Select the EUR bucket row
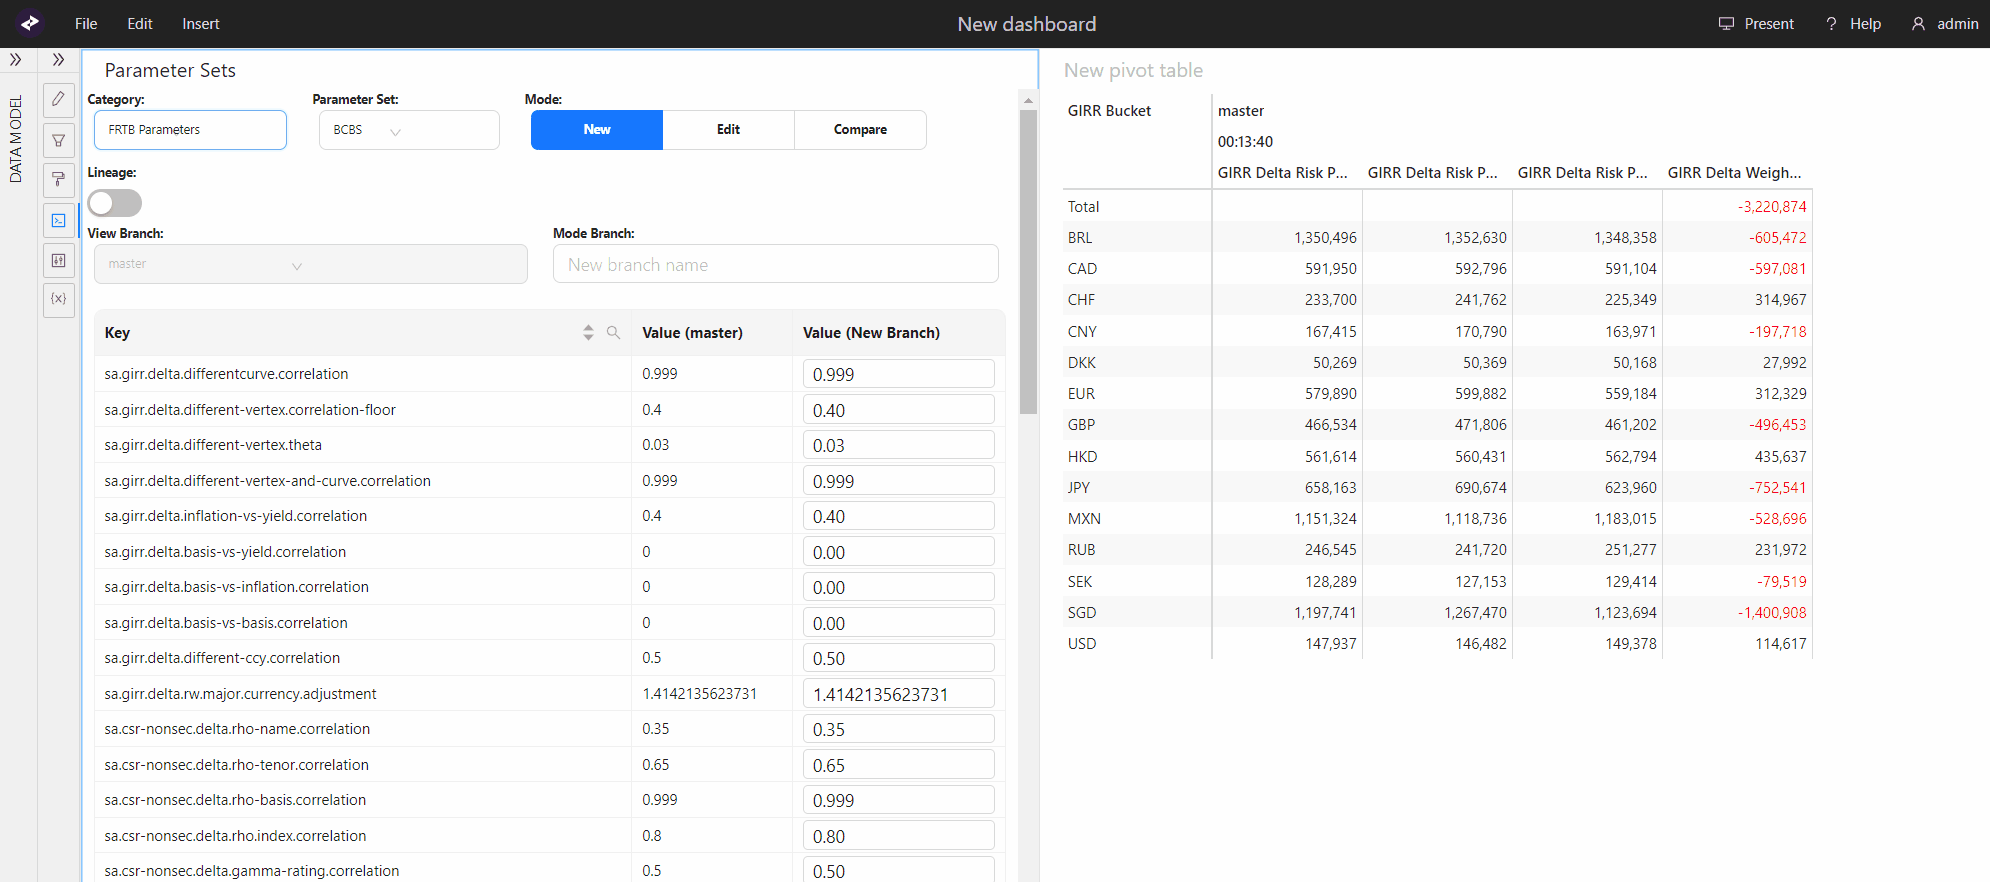This screenshot has width=1990, height=882. [1438, 394]
